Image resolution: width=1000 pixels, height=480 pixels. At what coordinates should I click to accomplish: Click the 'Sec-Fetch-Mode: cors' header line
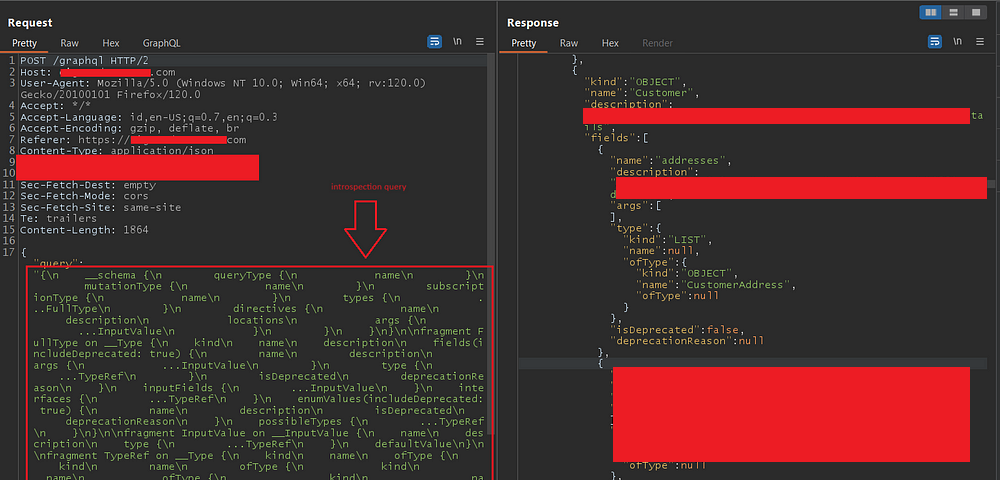84,196
